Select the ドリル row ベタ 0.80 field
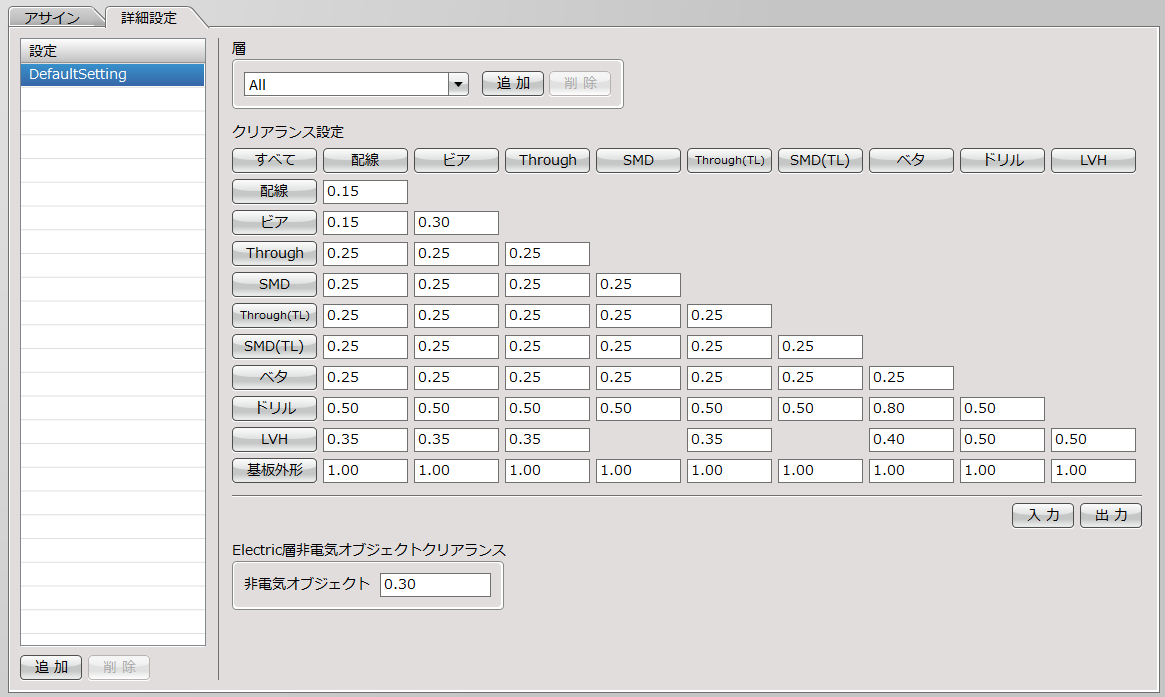 911,409
